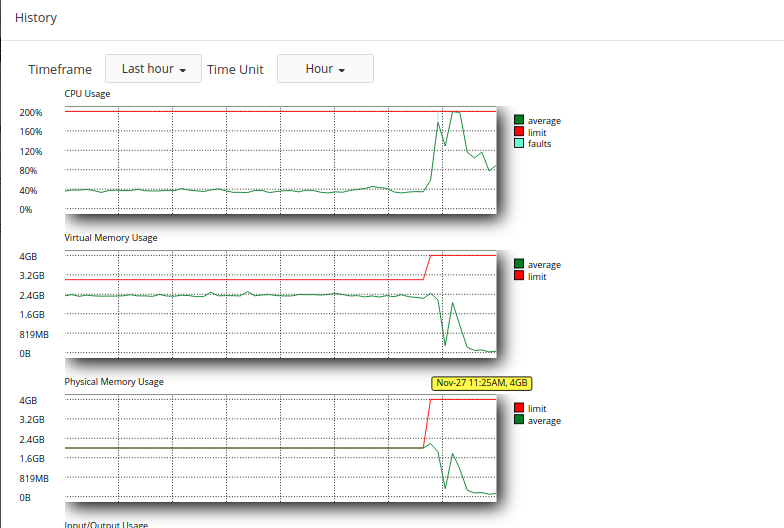Click red limit swatch in Physical Memory legend
The width and height of the screenshot is (784, 528).
519,408
